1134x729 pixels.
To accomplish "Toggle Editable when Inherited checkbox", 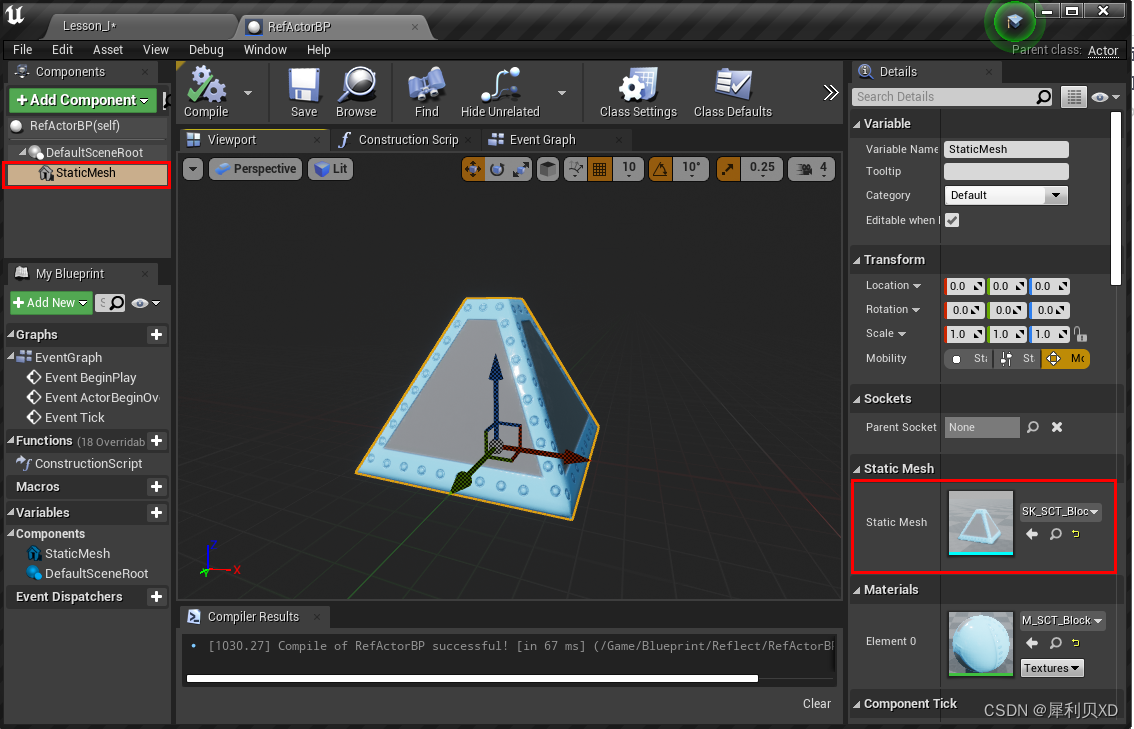I will click(952, 221).
